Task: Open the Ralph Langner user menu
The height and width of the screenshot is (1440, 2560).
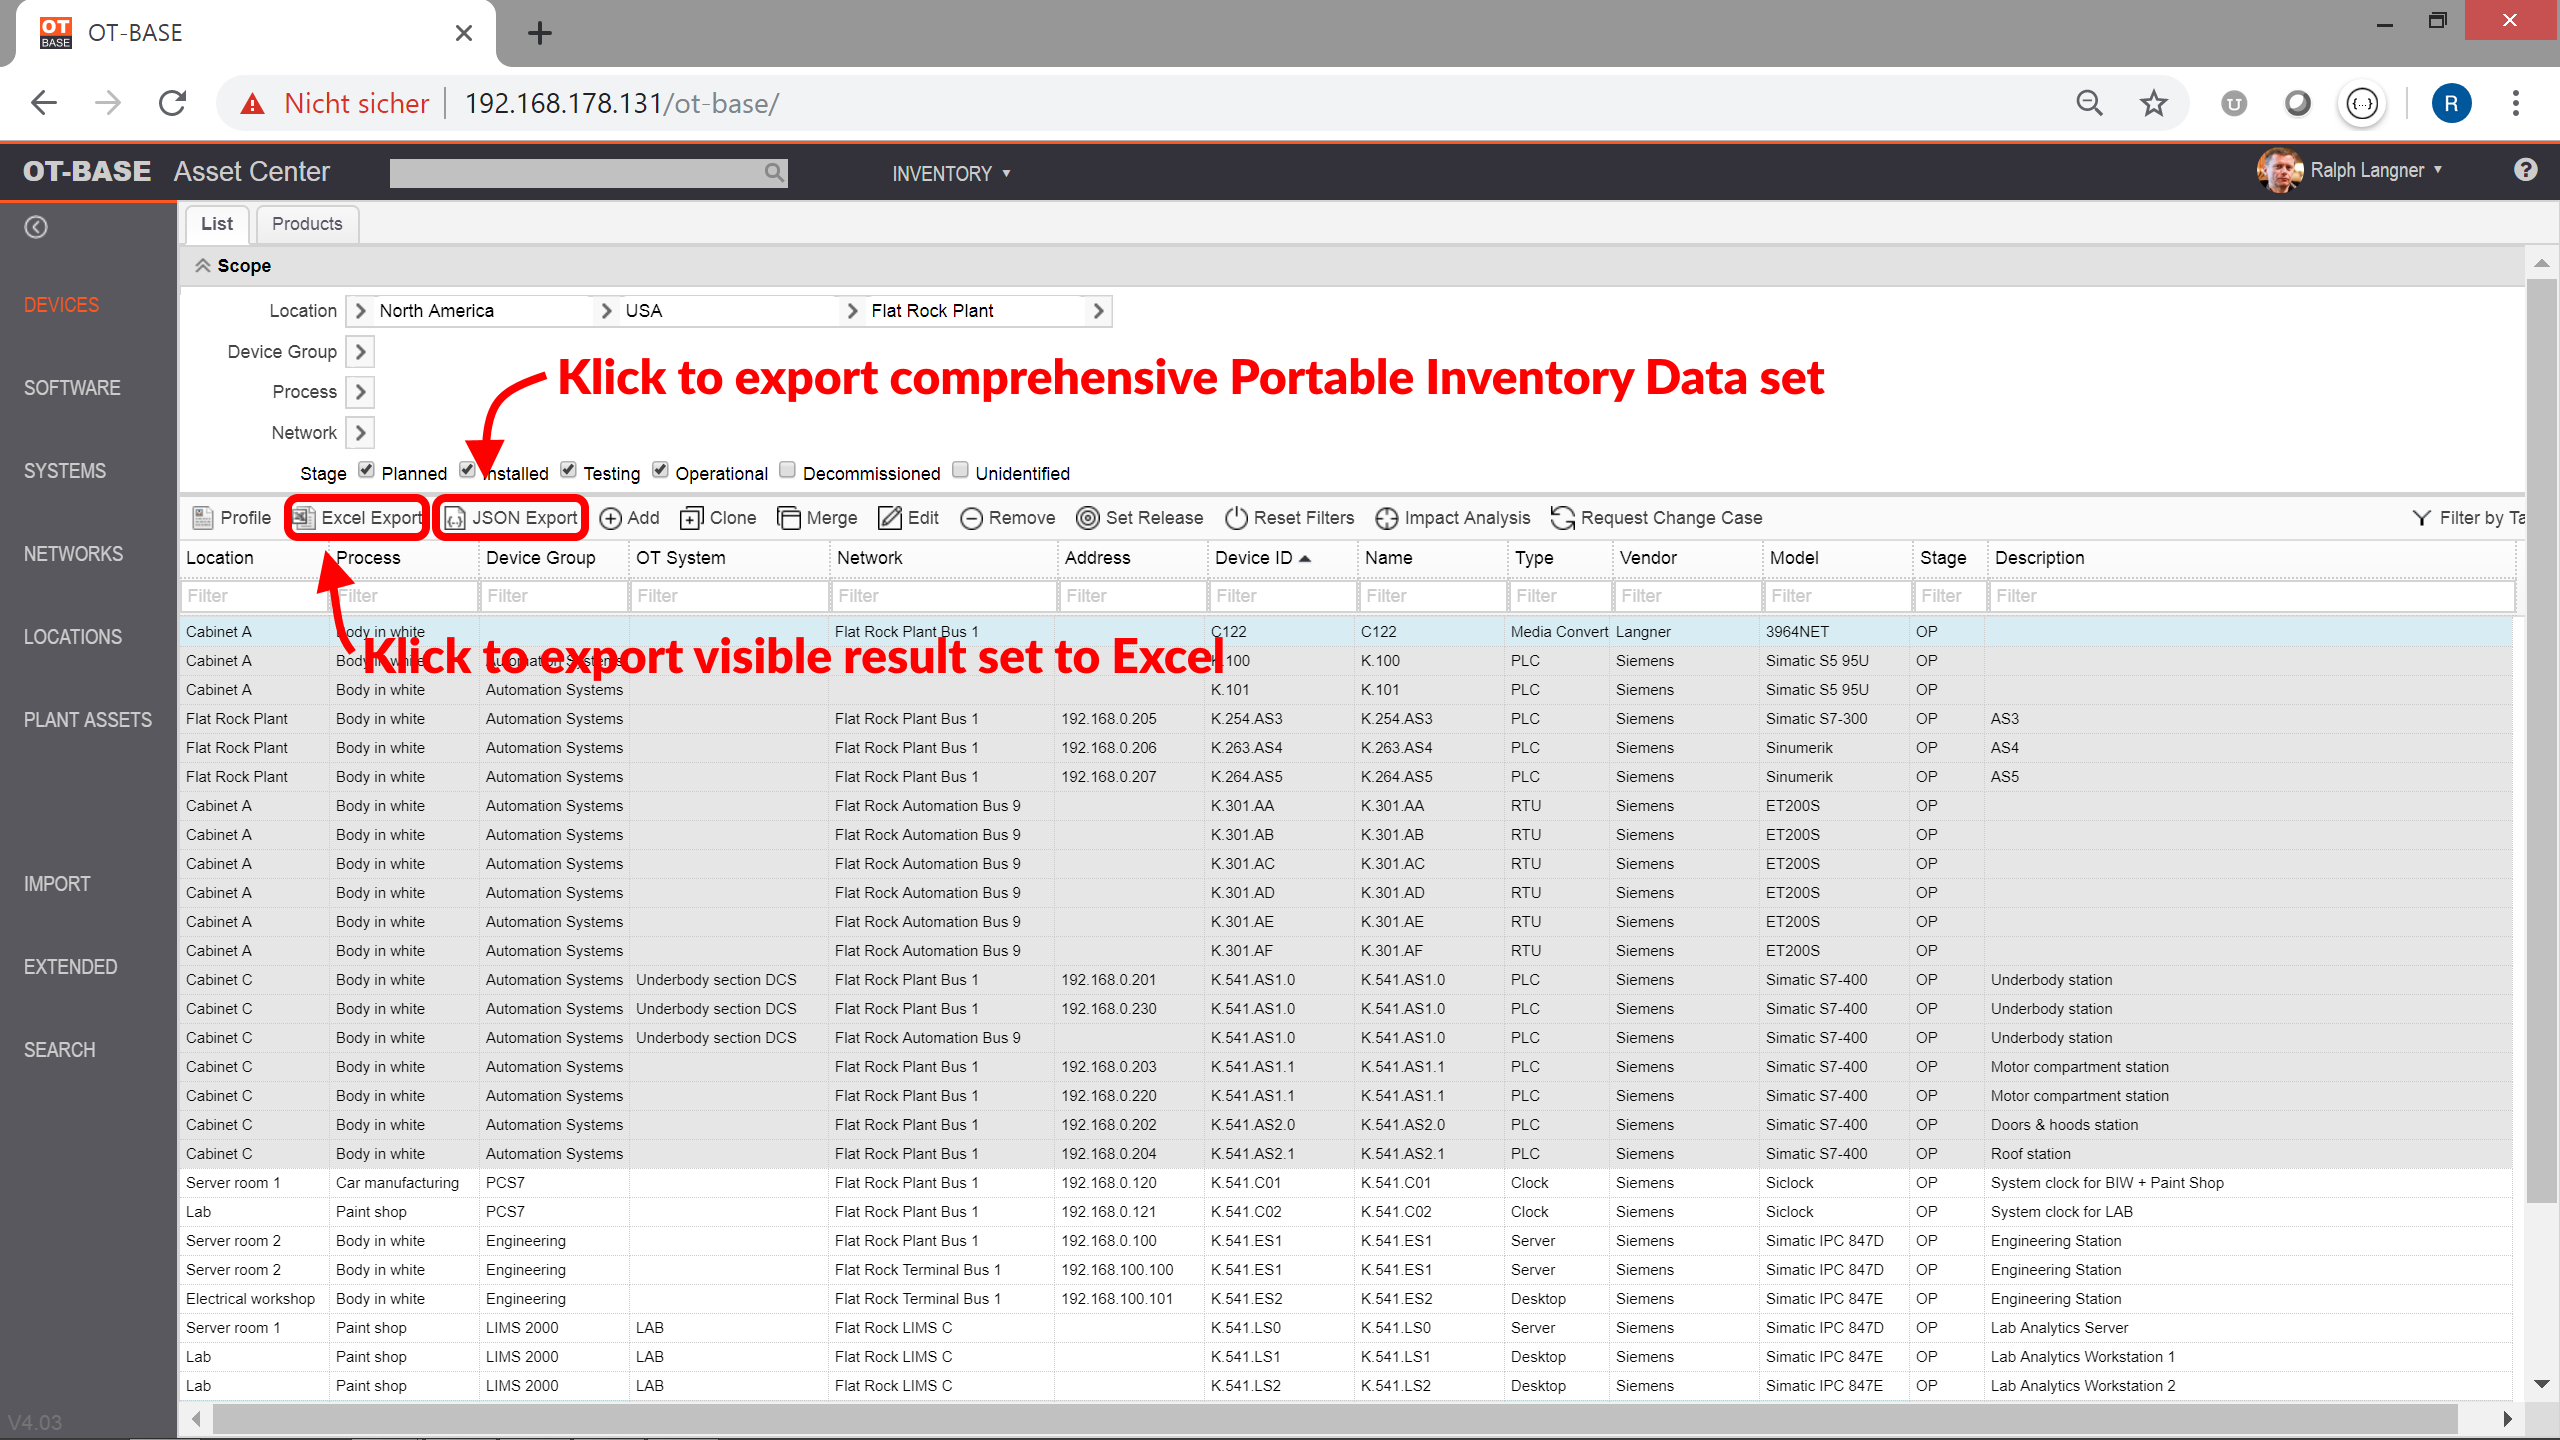Action: point(2350,170)
